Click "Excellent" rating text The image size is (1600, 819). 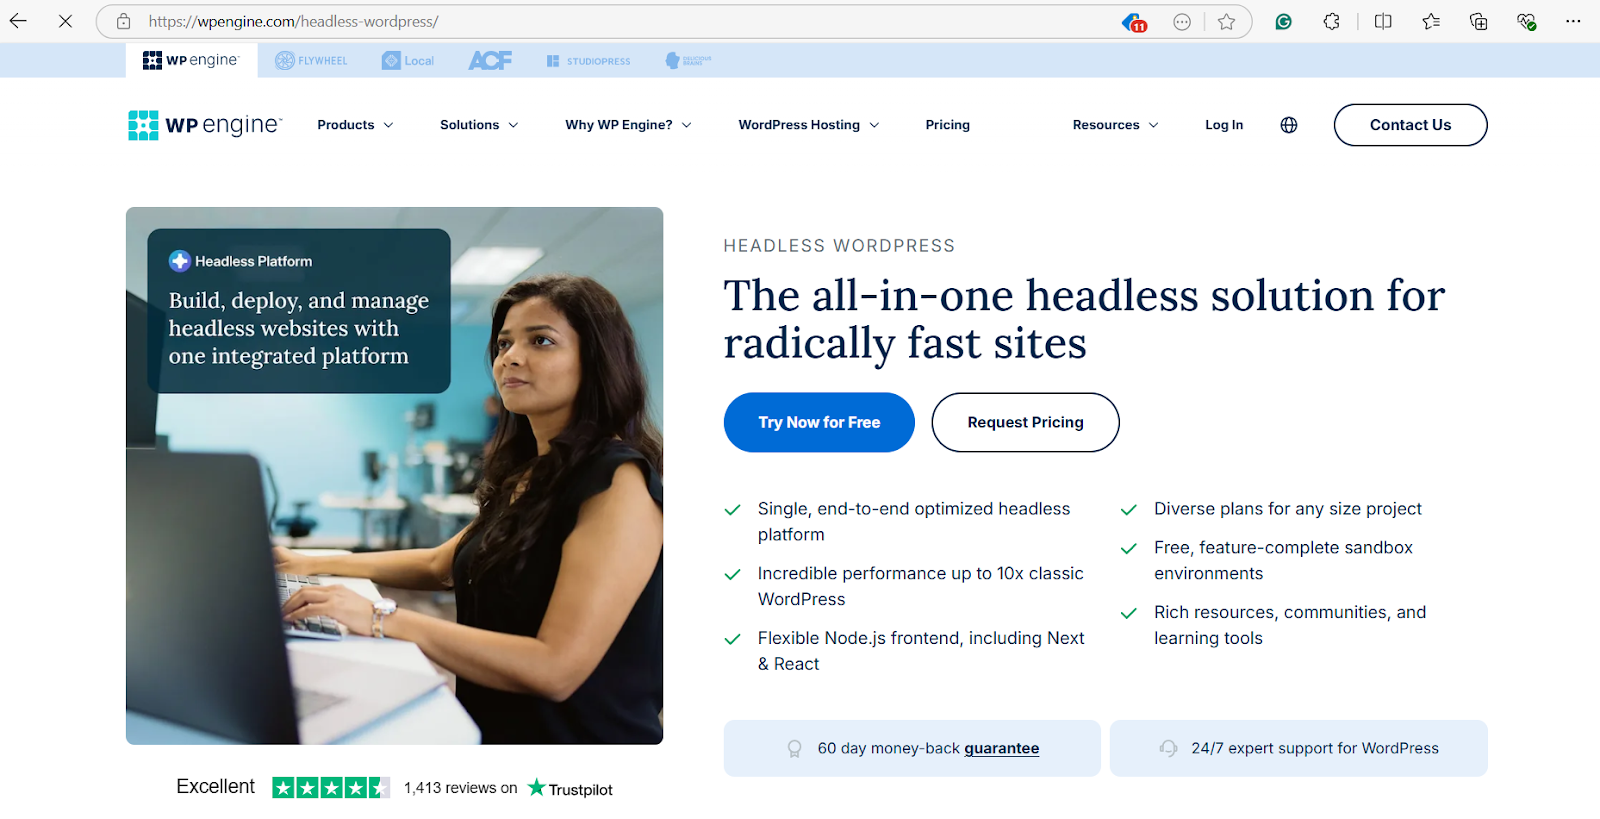tap(215, 787)
